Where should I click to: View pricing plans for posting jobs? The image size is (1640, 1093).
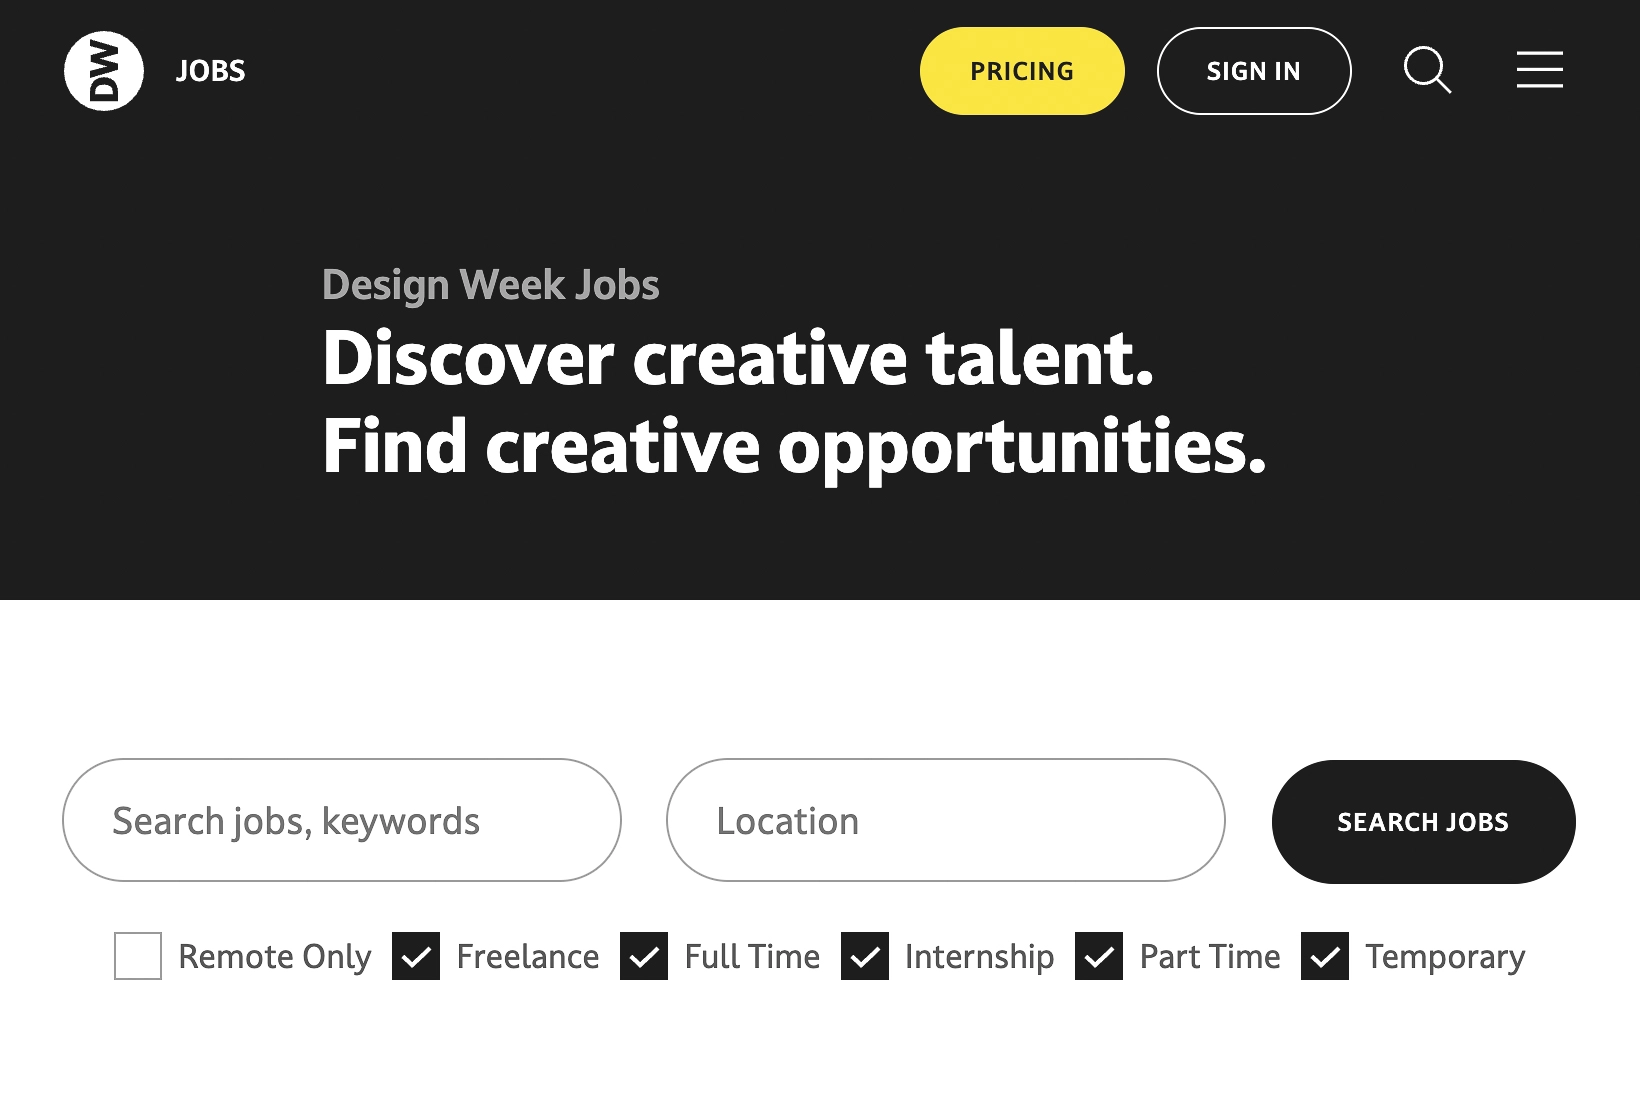1021,70
